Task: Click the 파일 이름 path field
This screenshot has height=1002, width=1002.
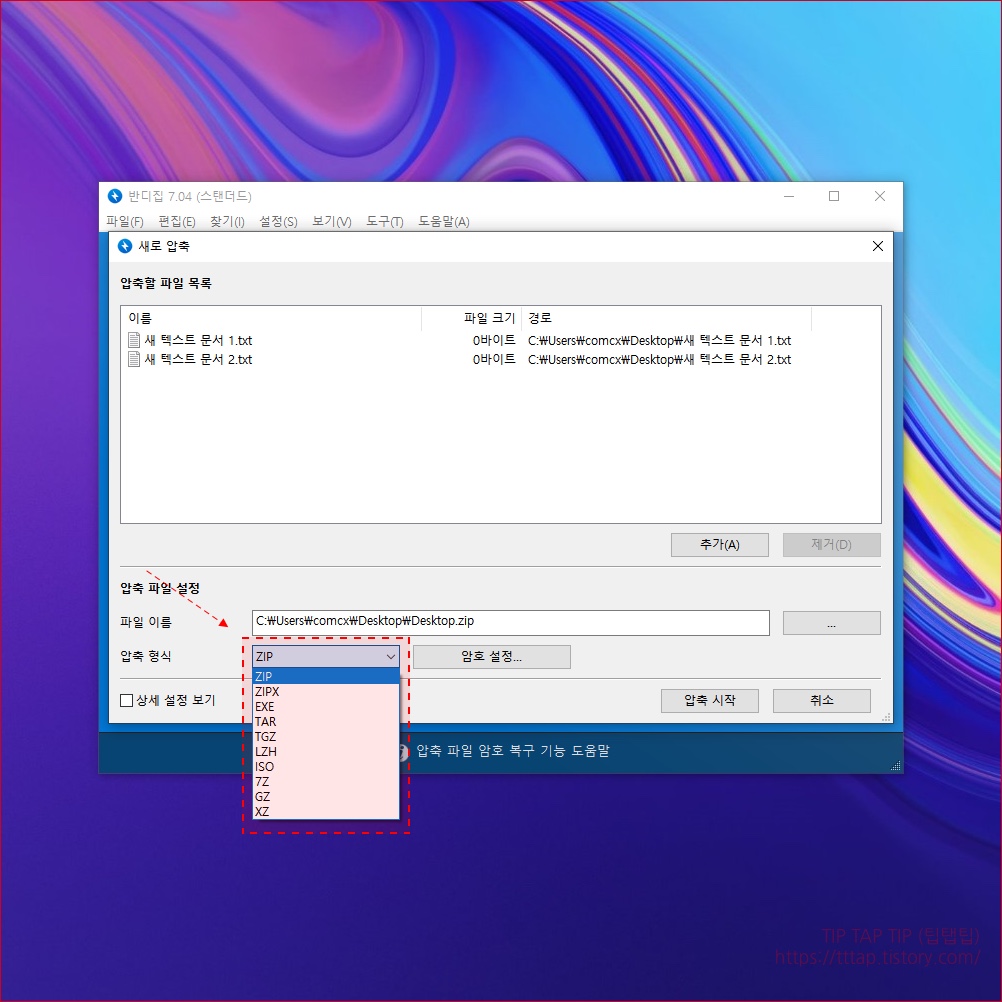Action: click(x=511, y=623)
